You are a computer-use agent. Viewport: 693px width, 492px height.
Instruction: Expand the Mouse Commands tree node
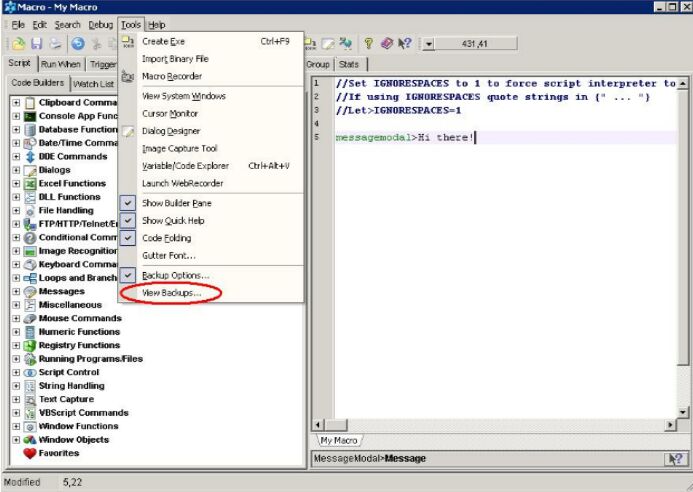point(16,318)
